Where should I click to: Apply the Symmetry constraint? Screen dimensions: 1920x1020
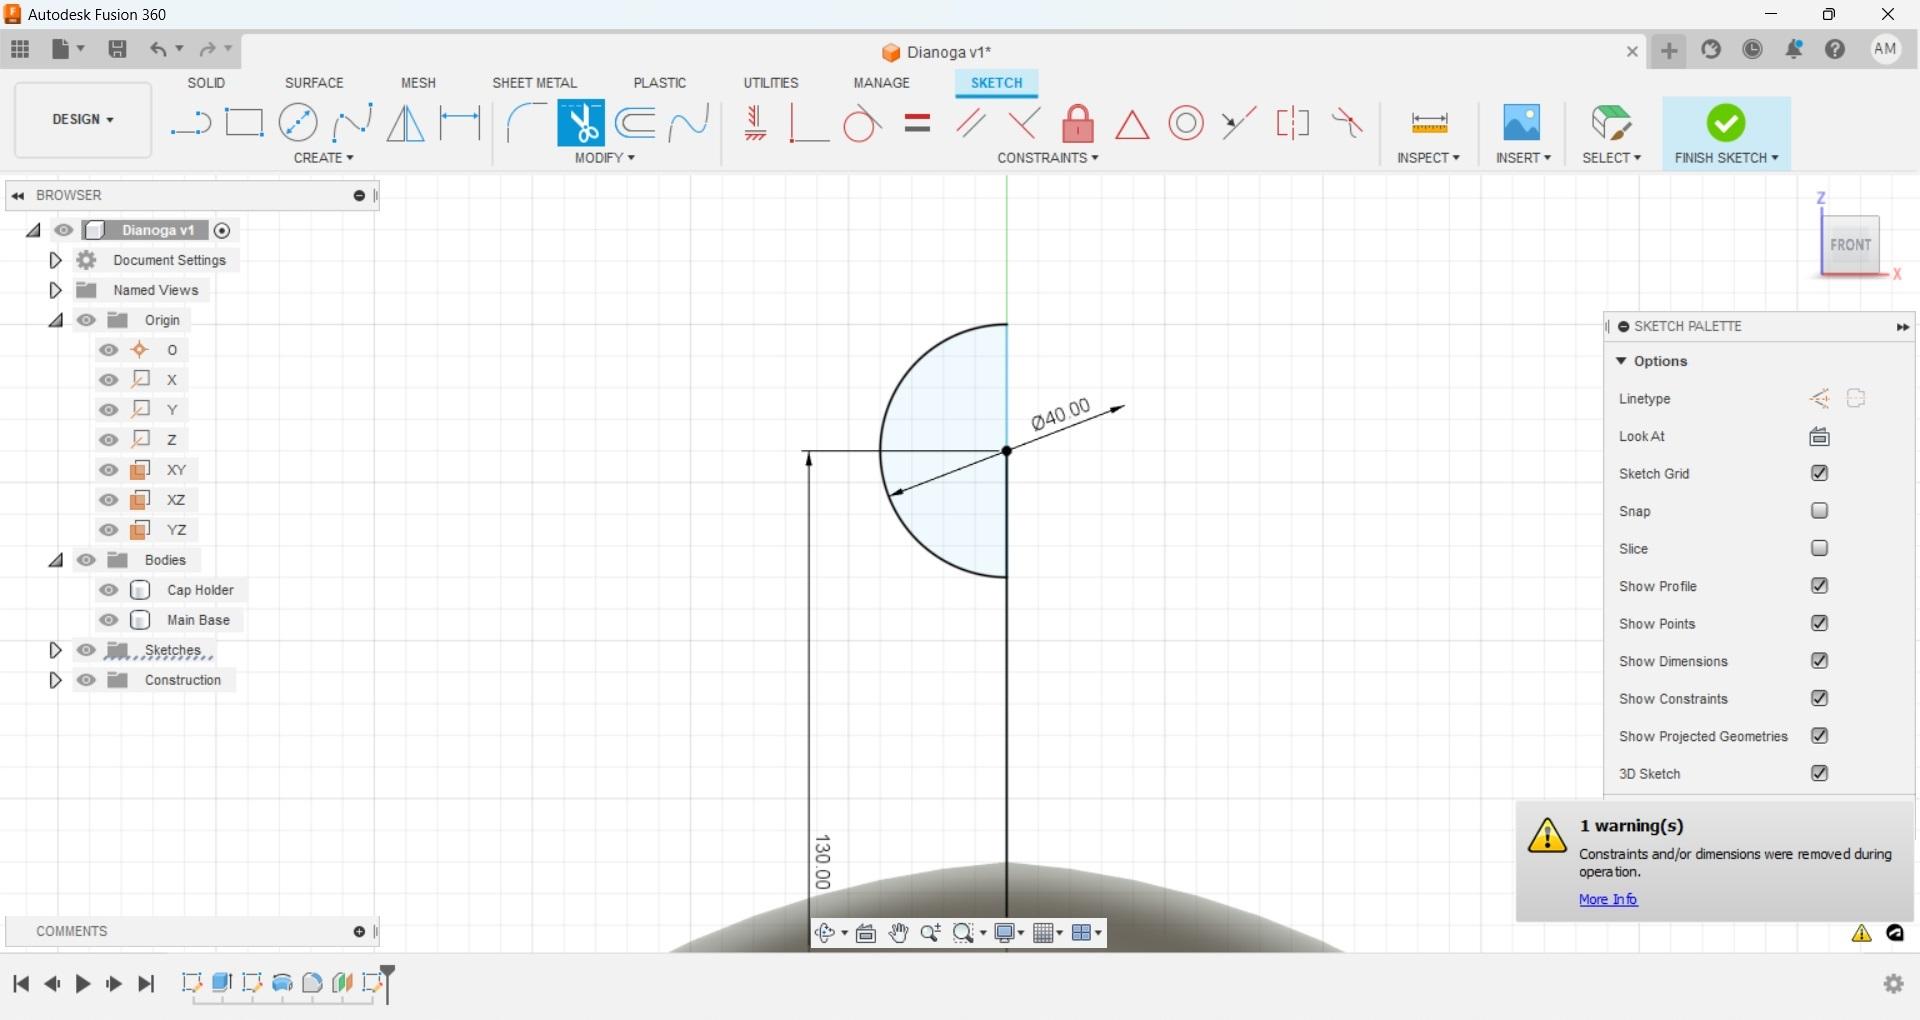pos(1293,123)
